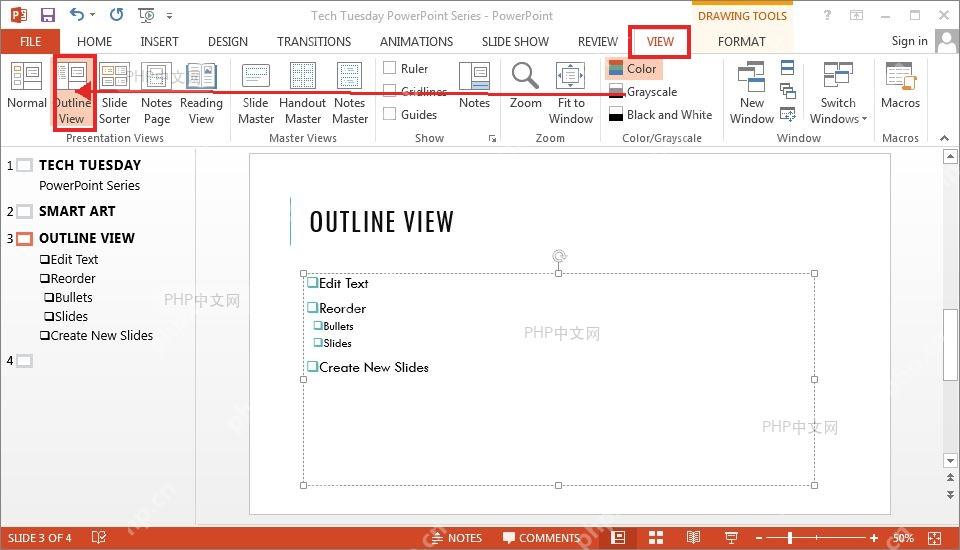Select slide 1 icon in outline
960x550 pixels.
click(24, 165)
